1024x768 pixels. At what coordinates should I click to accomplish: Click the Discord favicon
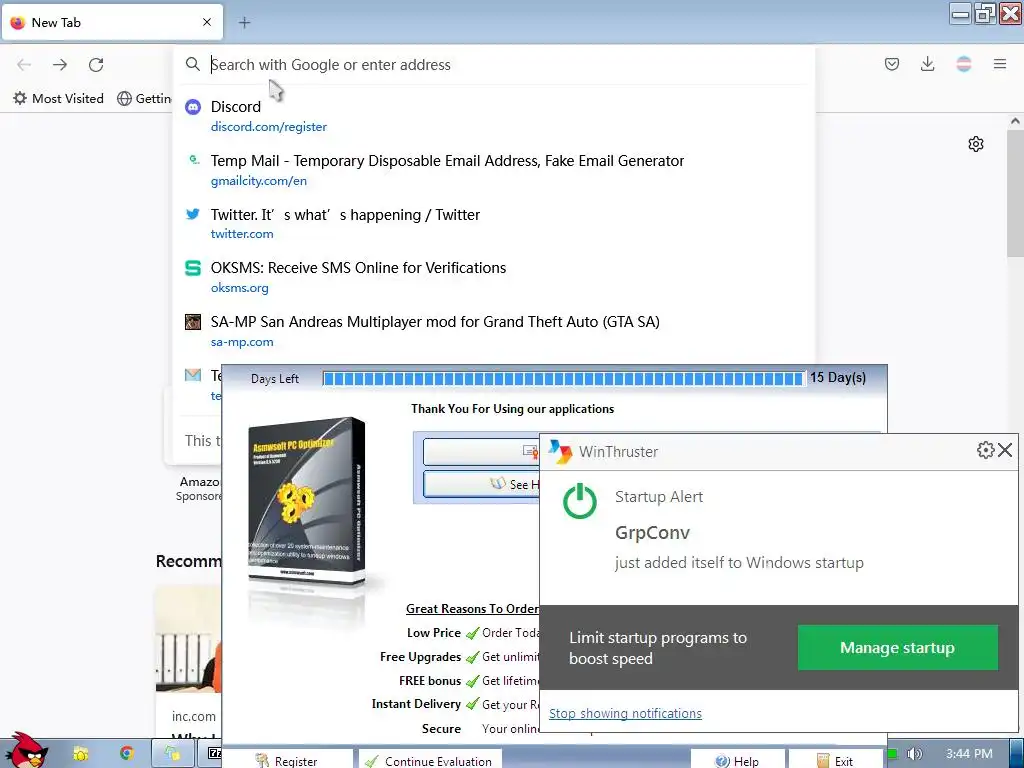(x=193, y=106)
